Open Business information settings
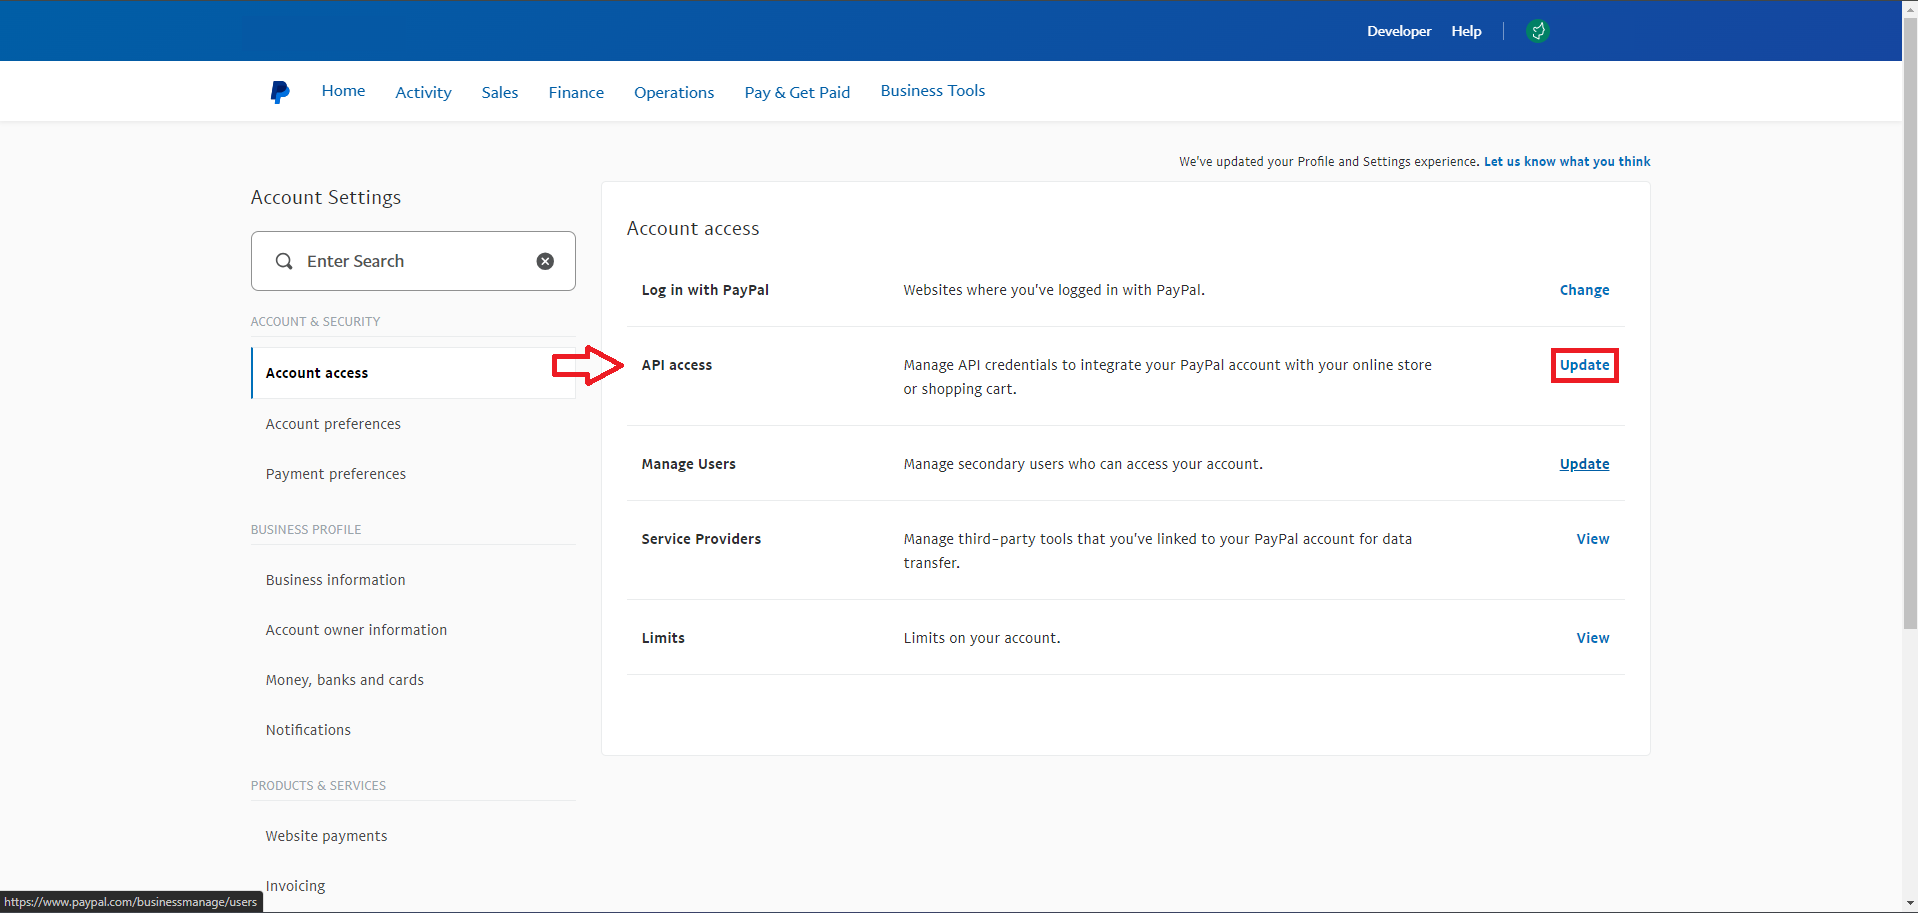Viewport: 1918px width, 913px height. click(x=336, y=580)
